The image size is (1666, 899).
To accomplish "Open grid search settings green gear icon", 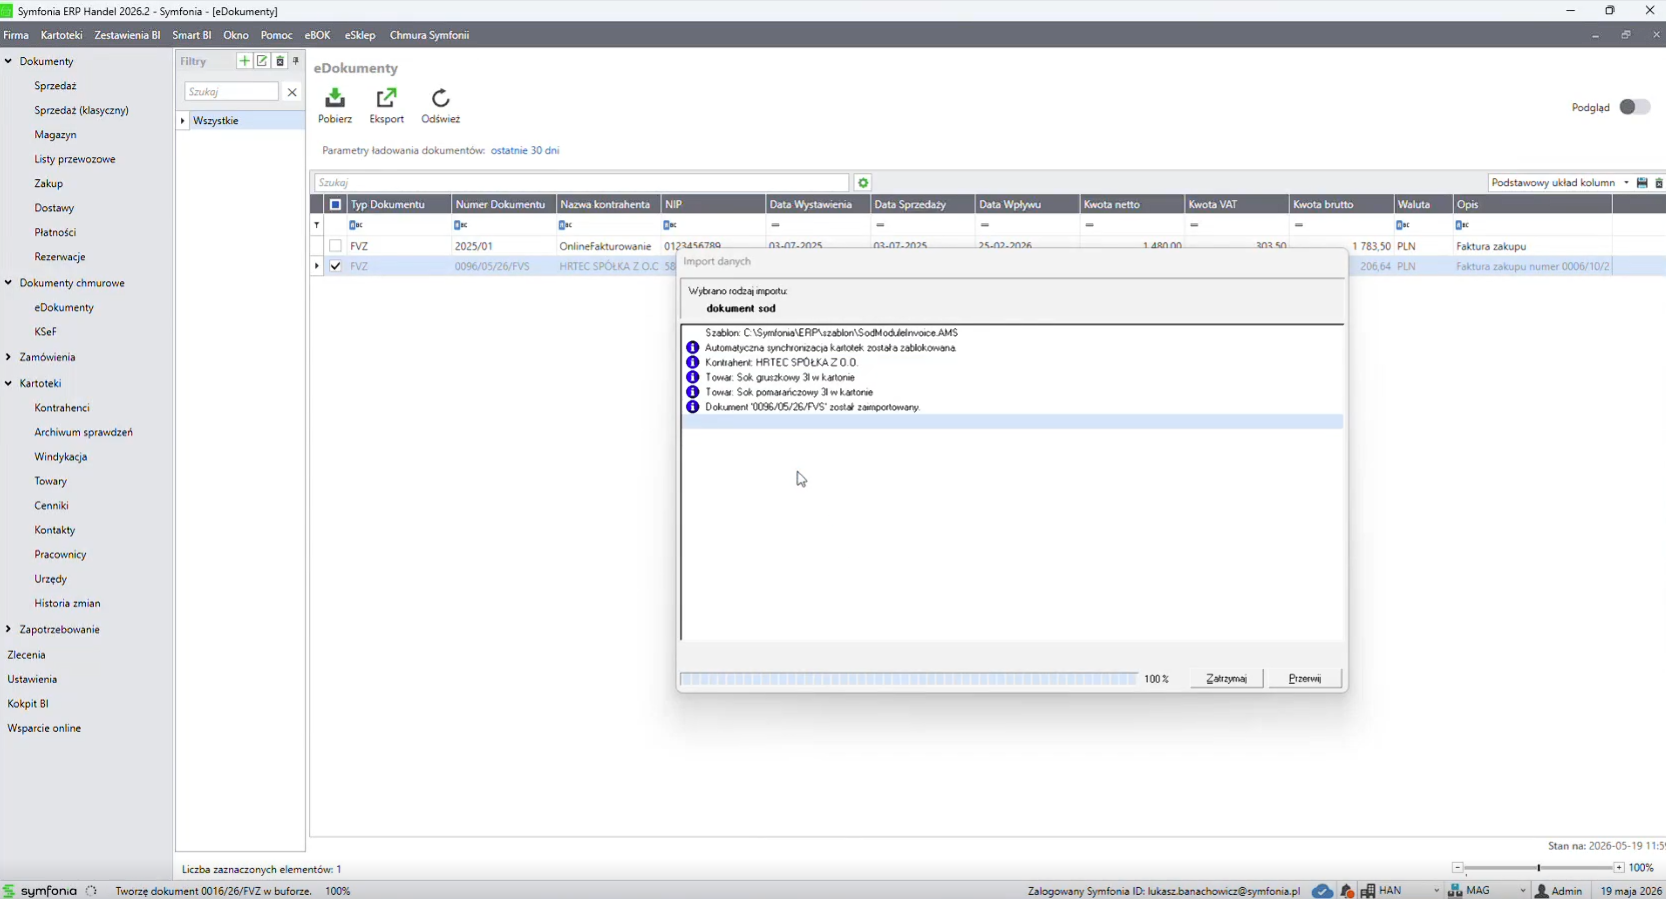I will [x=863, y=183].
